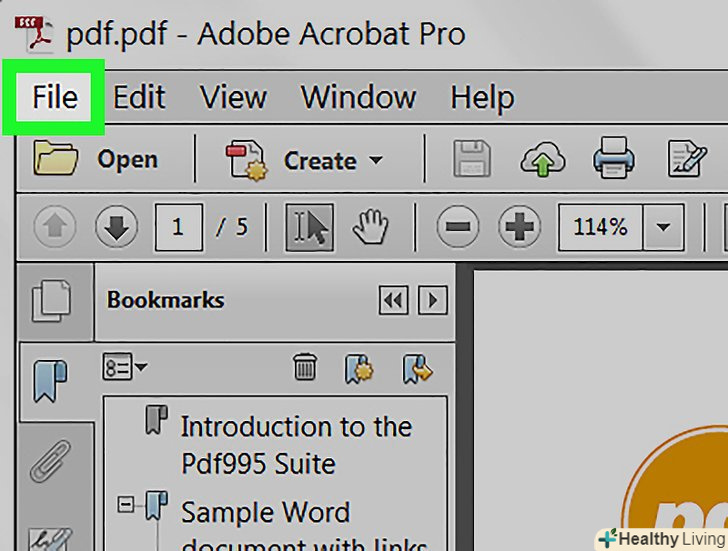This screenshot has width=728, height=551.
Task: Open the Page Thumbnails panel icon
Action: pyautogui.click(x=51, y=300)
